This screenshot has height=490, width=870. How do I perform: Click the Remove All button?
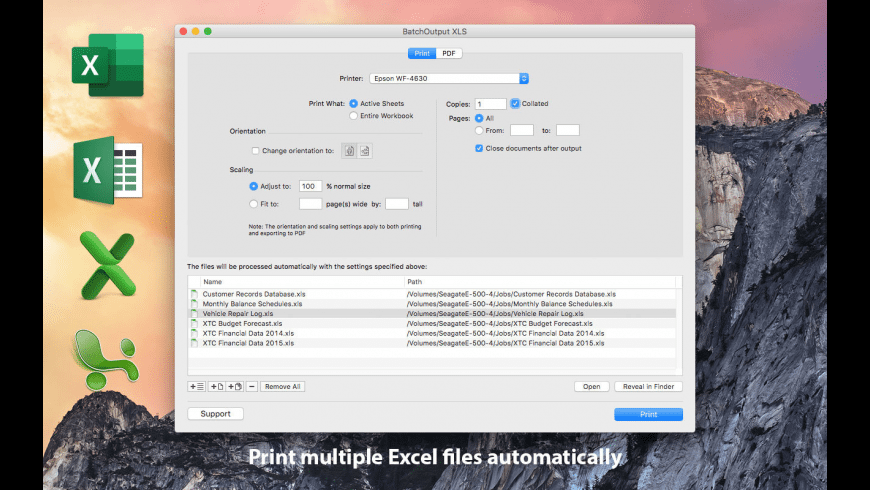282,386
